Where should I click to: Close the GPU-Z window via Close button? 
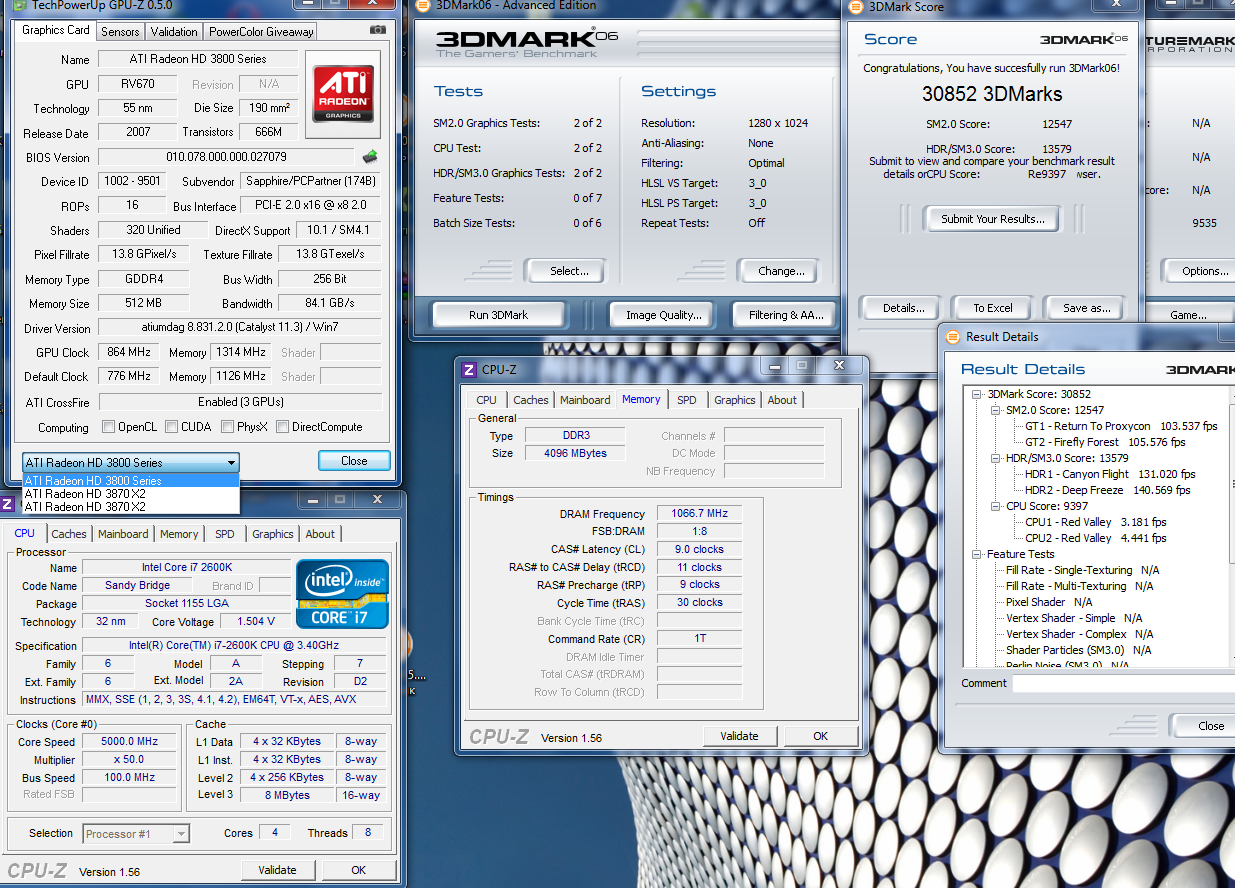coord(354,461)
